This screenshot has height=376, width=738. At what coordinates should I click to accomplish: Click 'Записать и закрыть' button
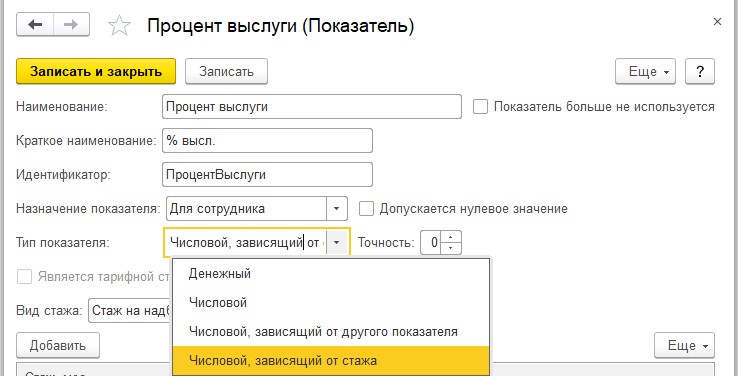tap(96, 72)
